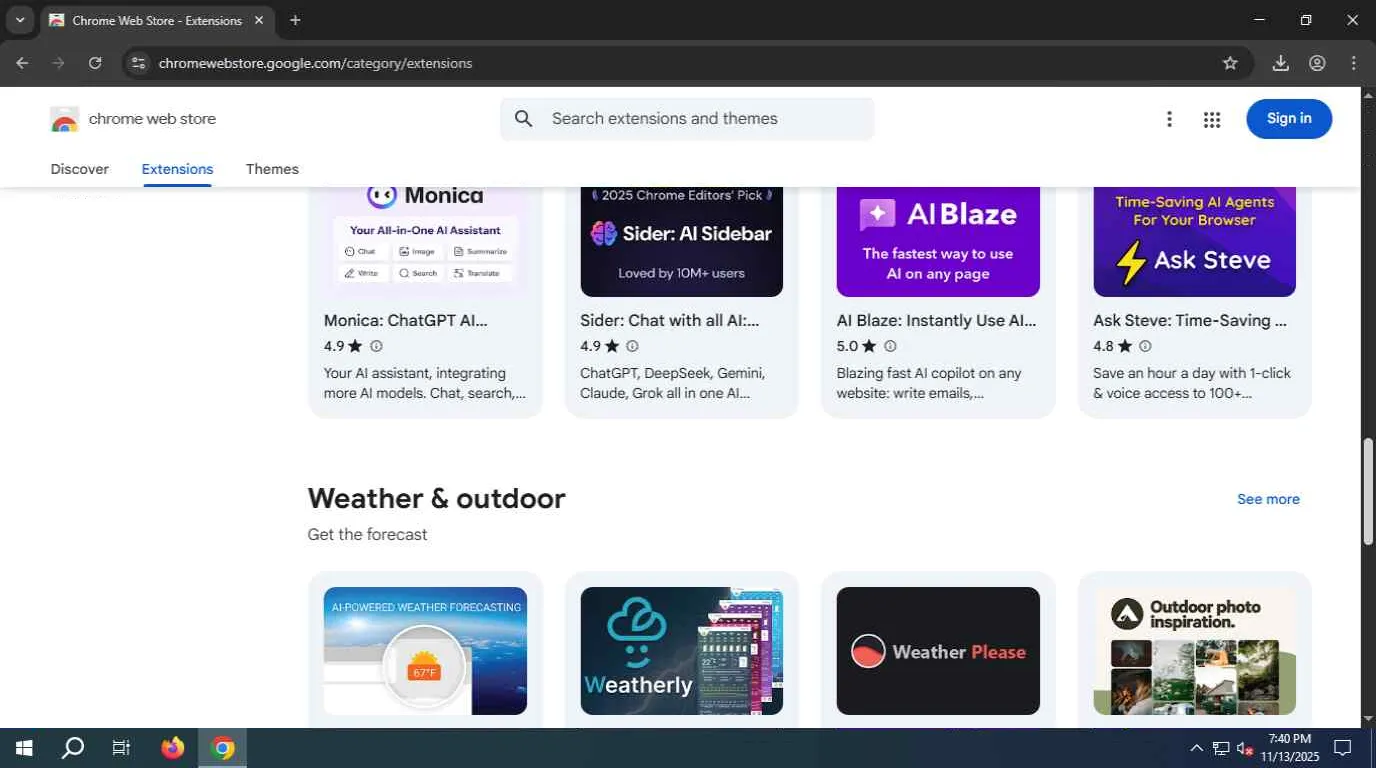Click the Ask Steve thumbnail image

click(x=1194, y=242)
